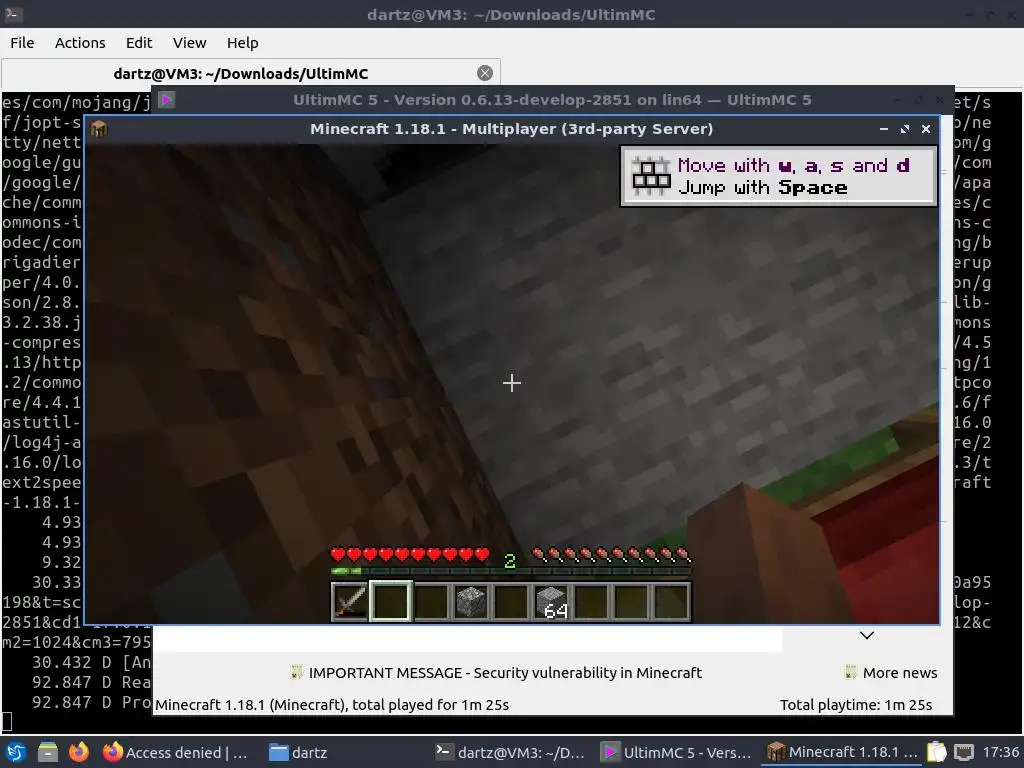Maximize the Minecraft 1.18.1 window
The height and width of the screenshot is (768, 1024).
pos(904,129)
